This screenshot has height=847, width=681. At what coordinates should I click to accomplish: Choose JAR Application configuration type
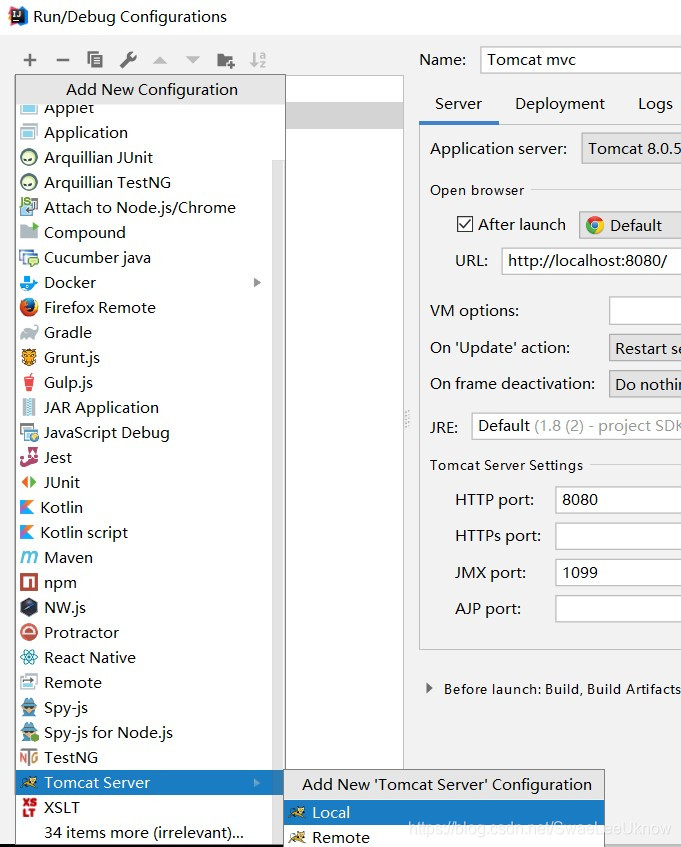(x=145, y=407)
